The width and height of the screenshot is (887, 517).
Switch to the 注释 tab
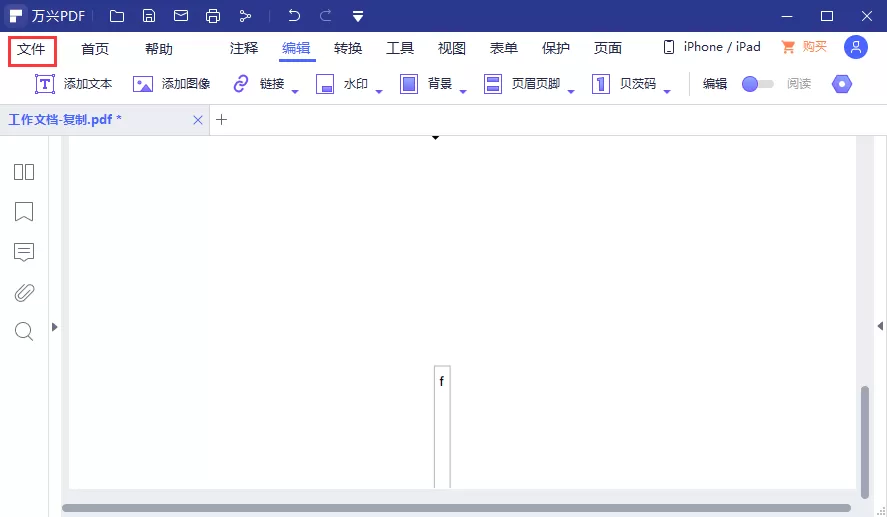coord(244,48)
